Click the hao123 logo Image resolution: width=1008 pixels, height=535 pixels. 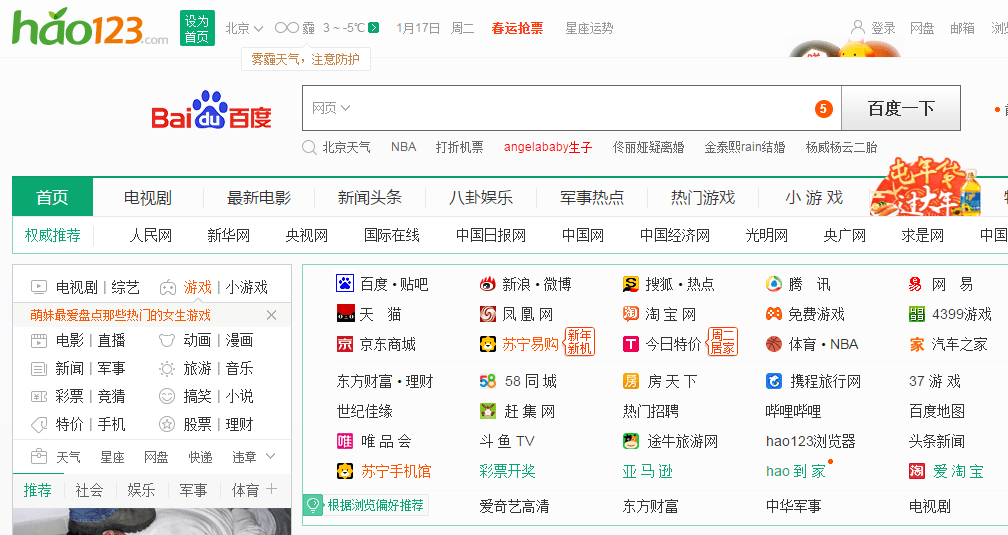click(x=90, y=28)
